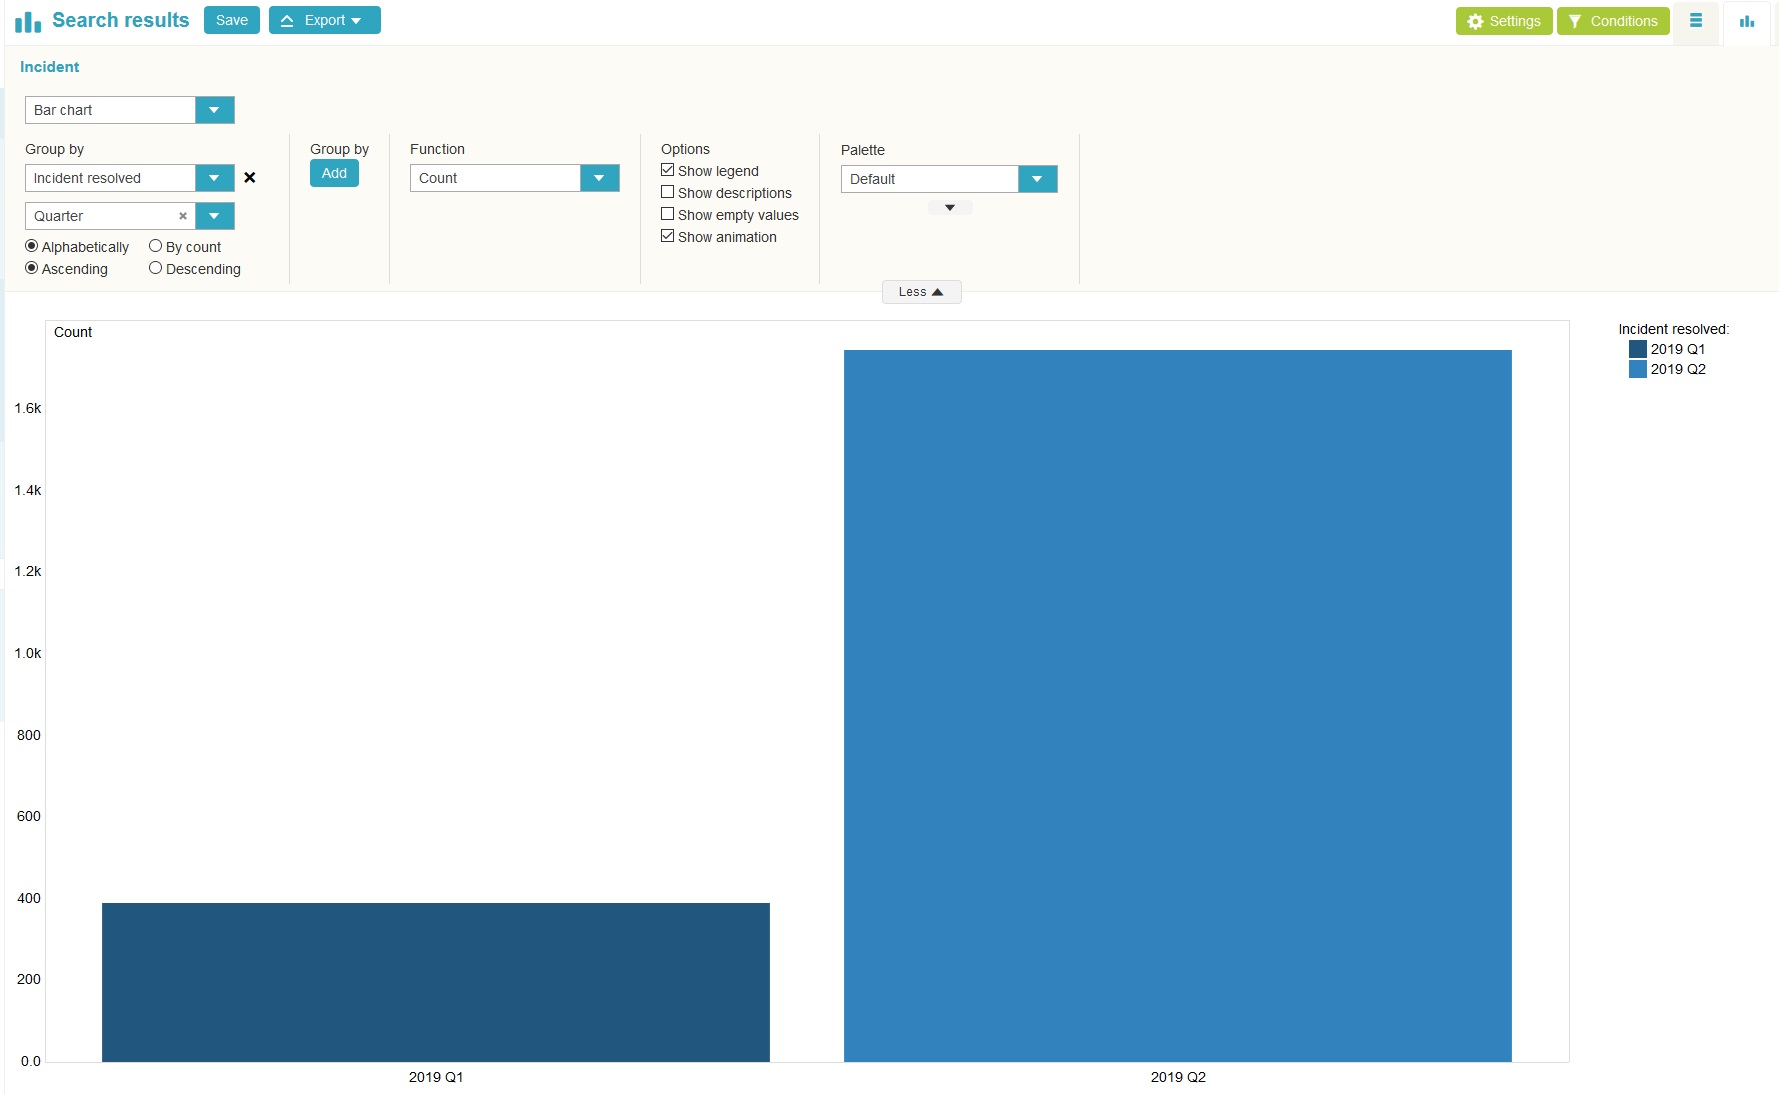Click the Save button

[x=231, y=20]
